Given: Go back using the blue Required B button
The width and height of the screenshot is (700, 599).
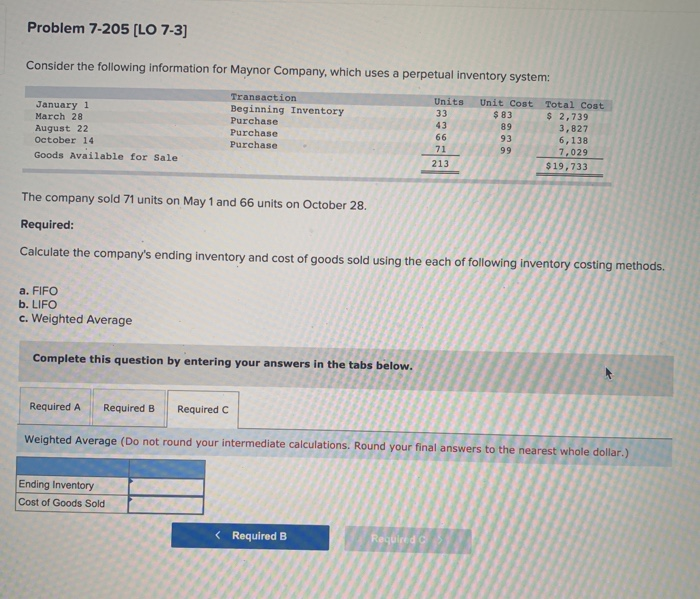Looking at the screenshot, I should [250, 537].
